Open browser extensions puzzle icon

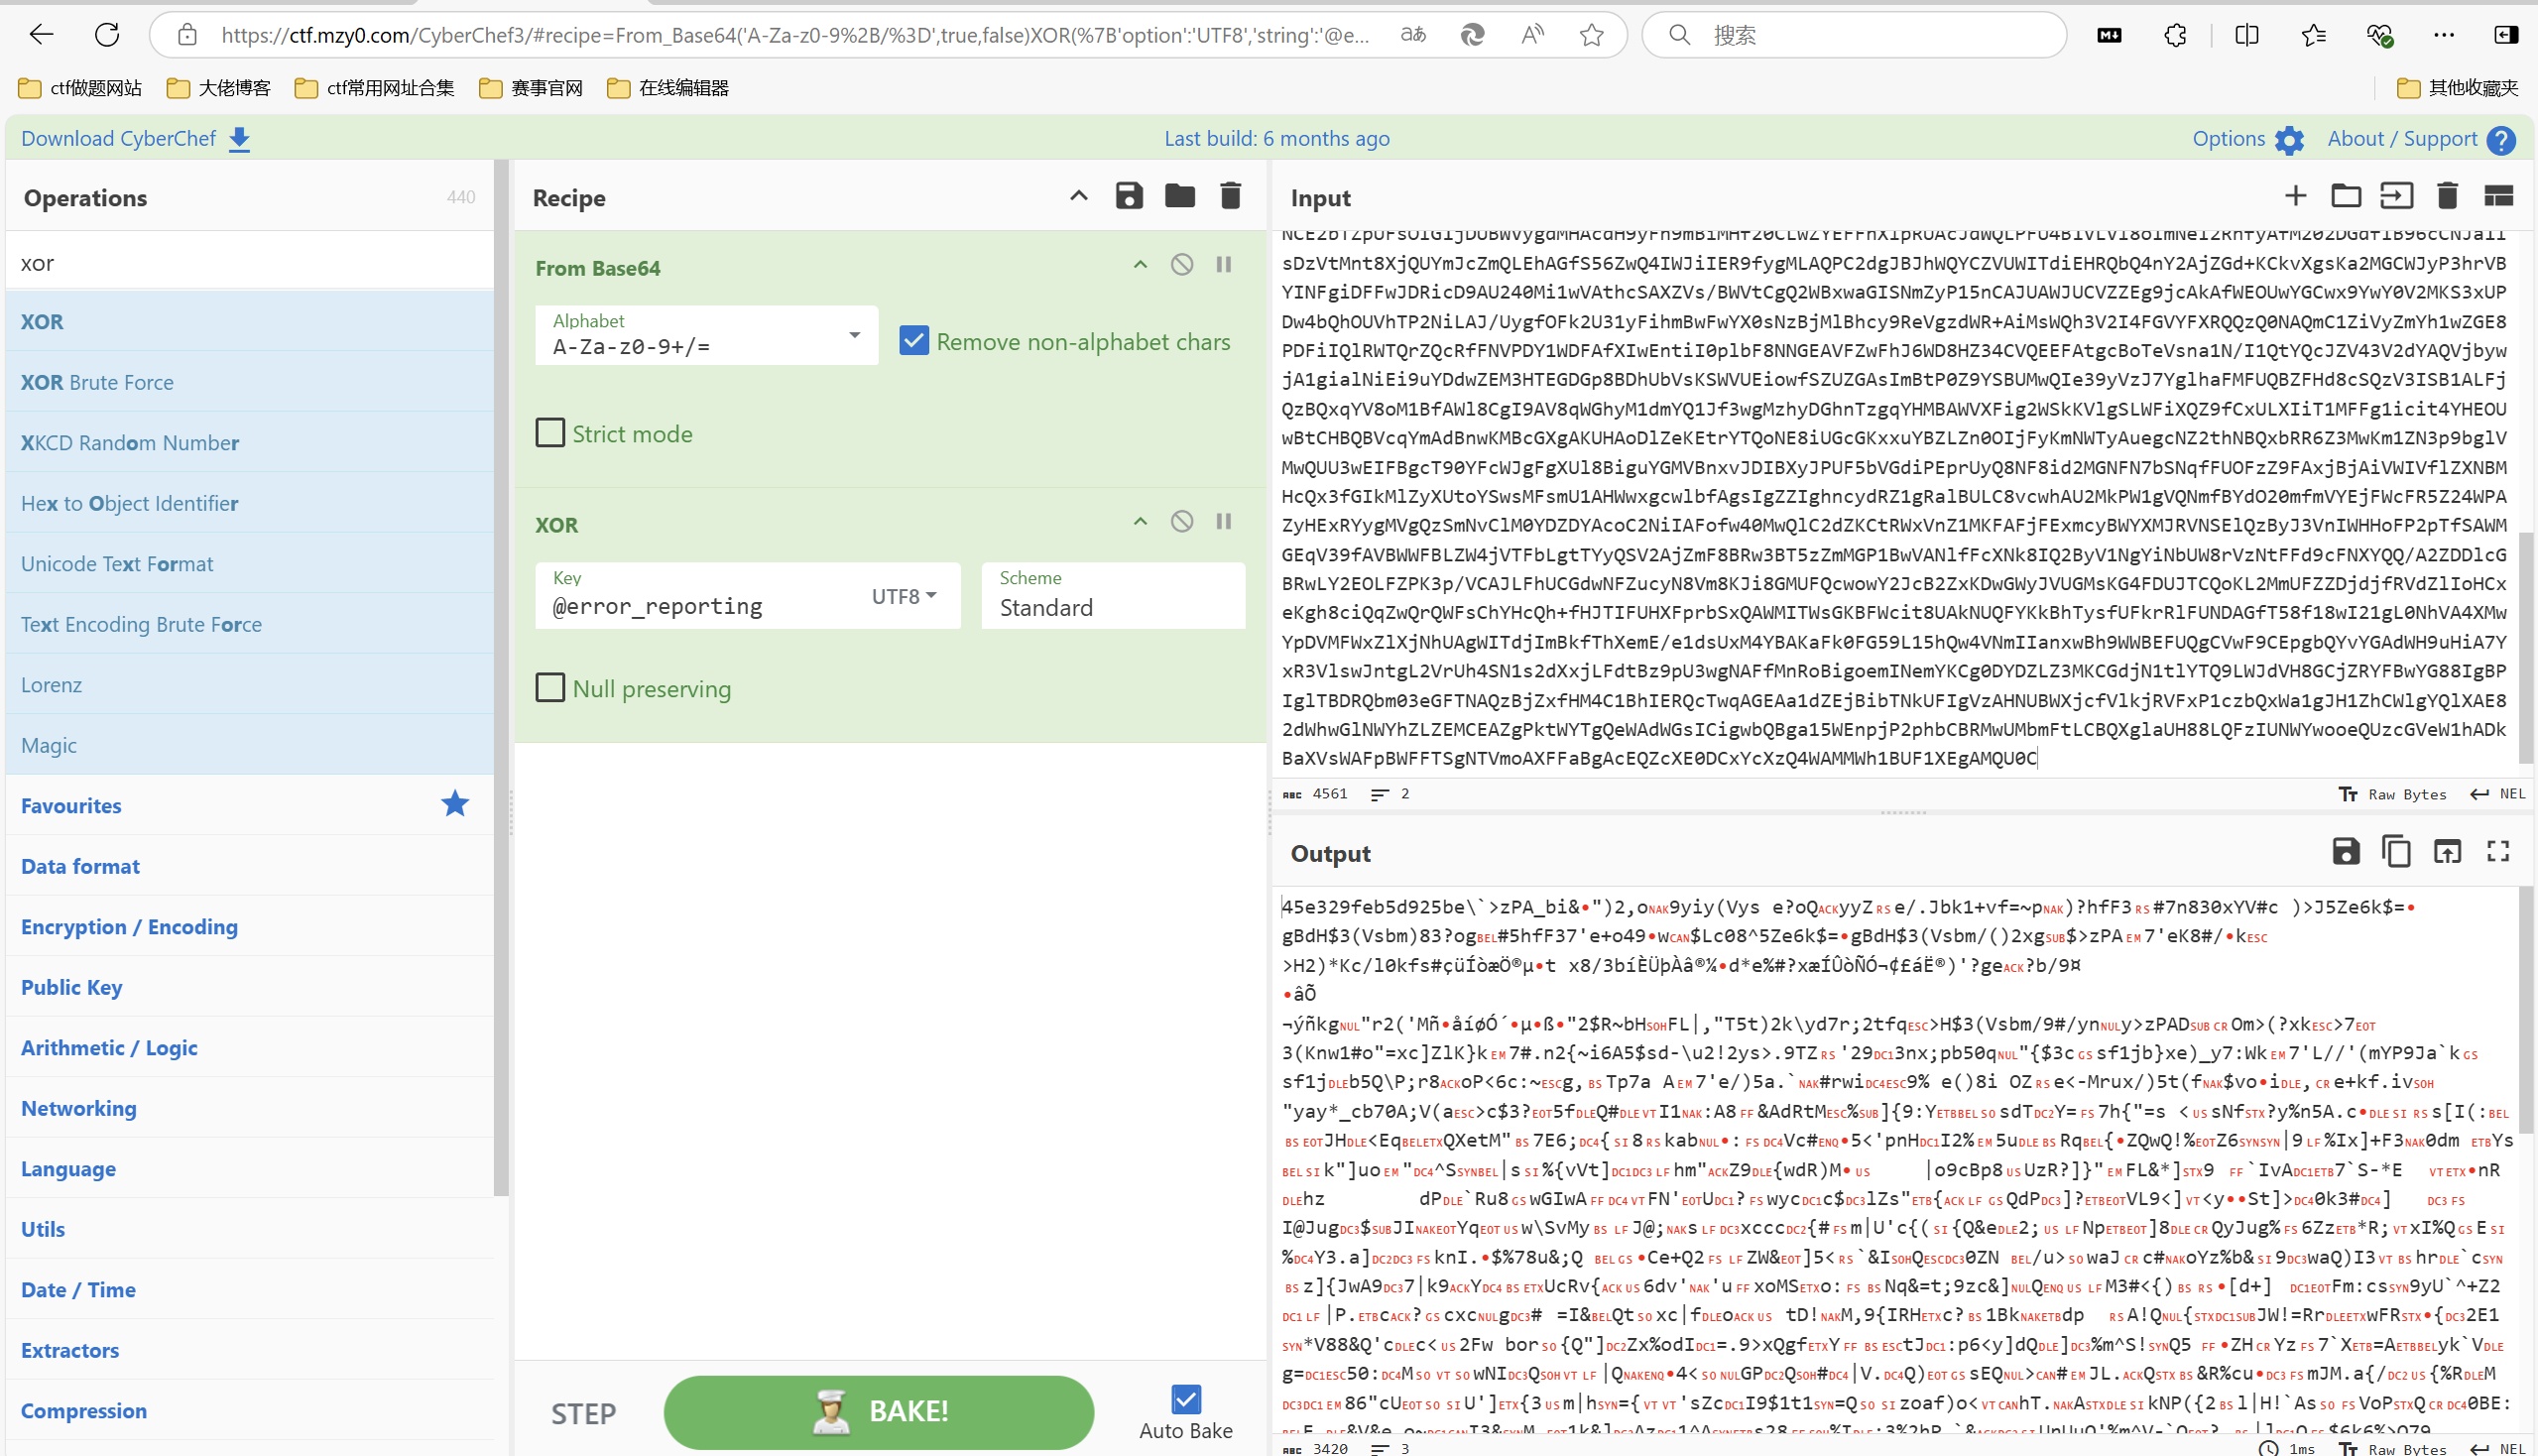point(2175,35)
